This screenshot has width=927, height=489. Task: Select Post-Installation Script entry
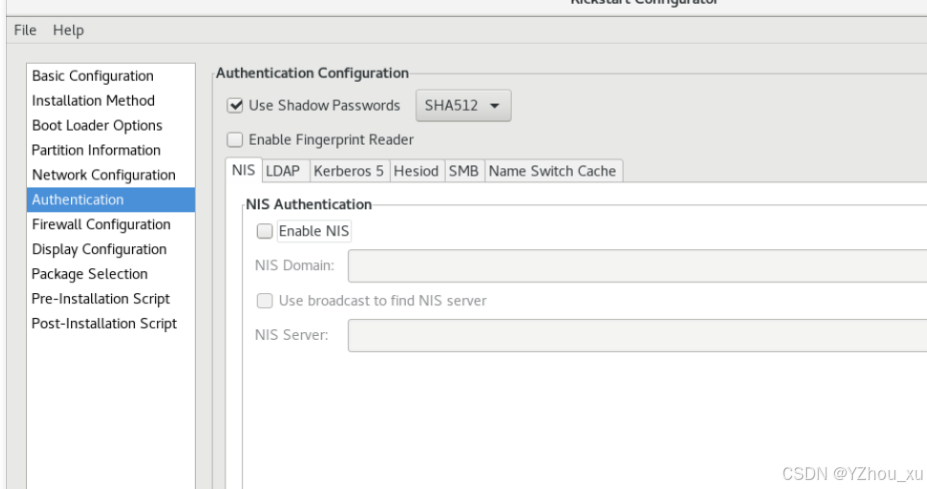[104, 324]
